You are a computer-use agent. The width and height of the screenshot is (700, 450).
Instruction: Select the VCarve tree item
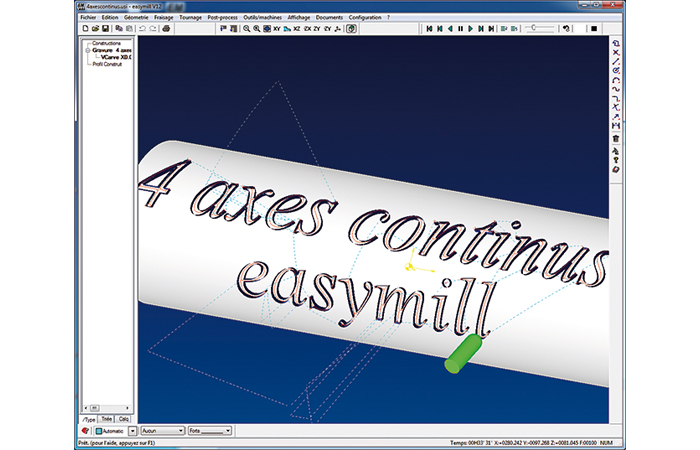tap(116, 57)
